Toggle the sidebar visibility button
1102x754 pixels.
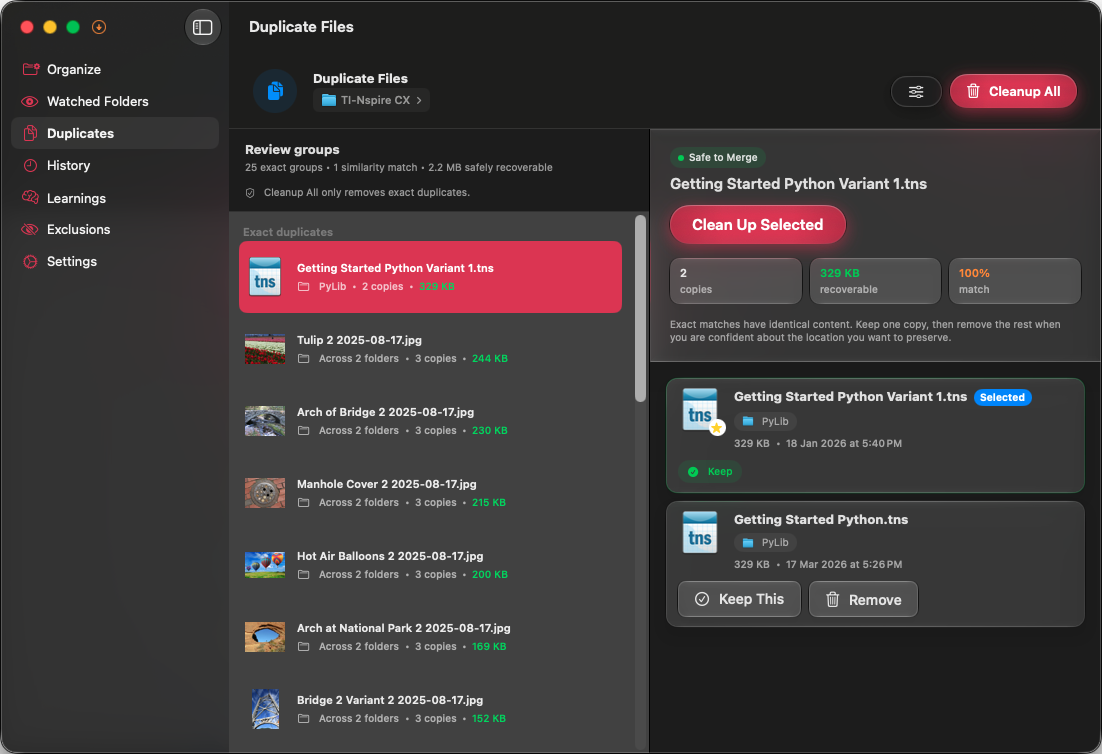[202, 27]
